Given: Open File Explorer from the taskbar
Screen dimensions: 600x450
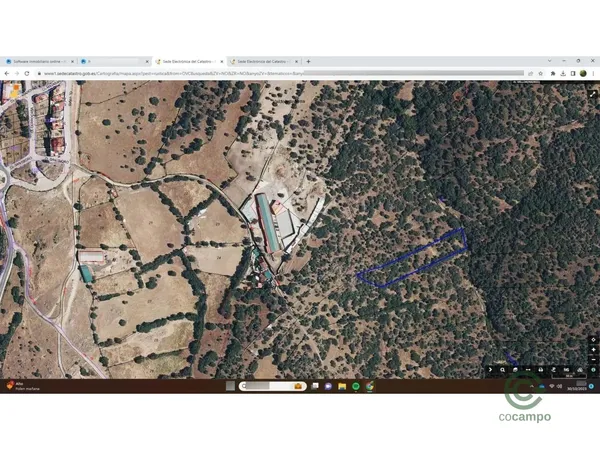Looking at the screenshot, I should [x=342, y=386].
